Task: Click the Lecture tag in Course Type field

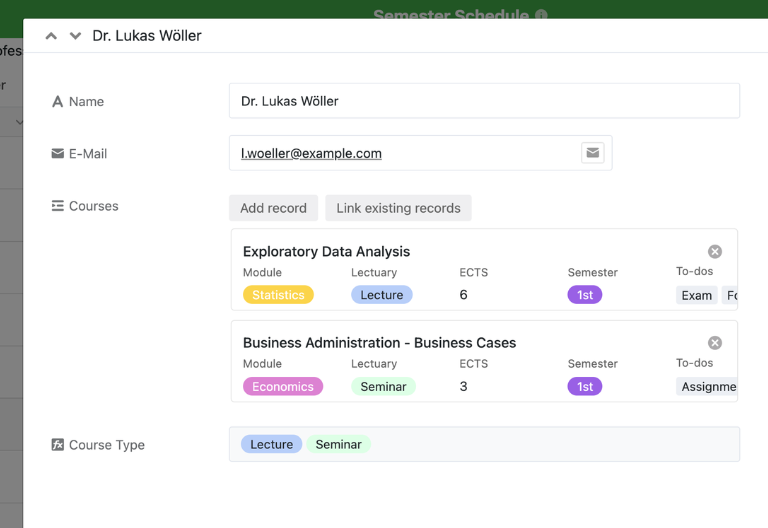Action: pyautogui.click(x=271, y=444)
